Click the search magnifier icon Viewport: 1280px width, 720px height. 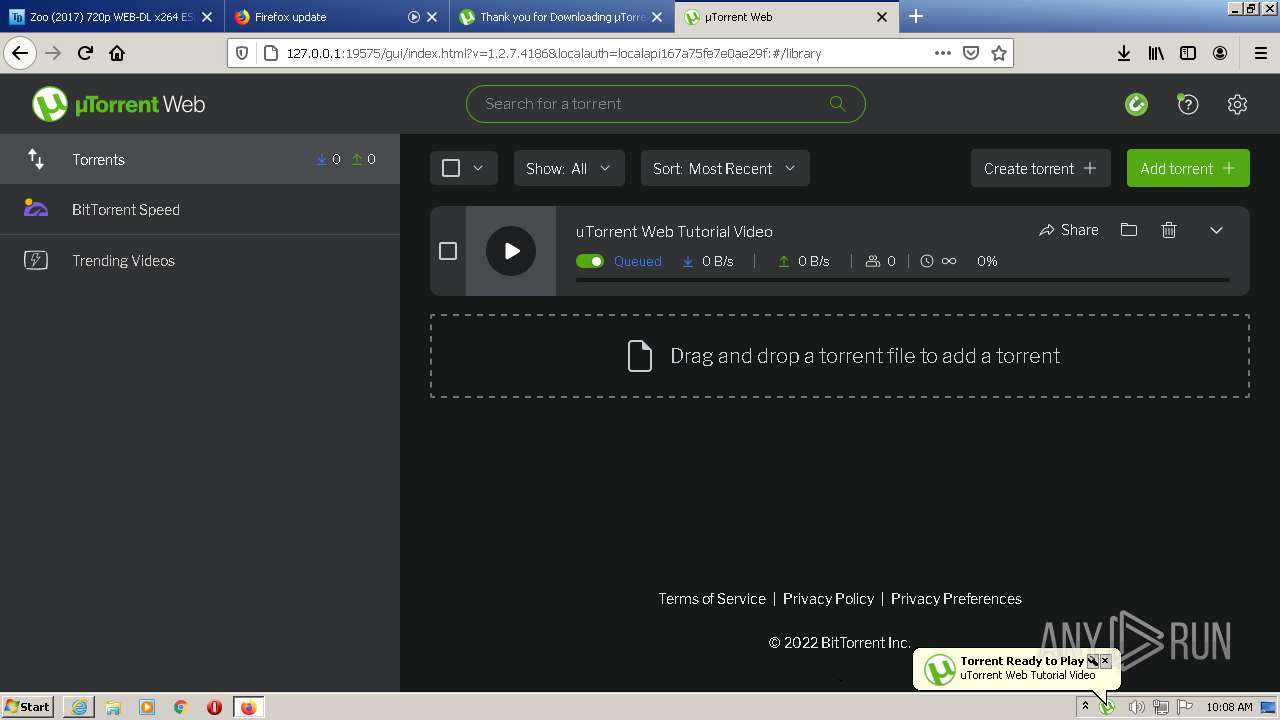(837, 103)
